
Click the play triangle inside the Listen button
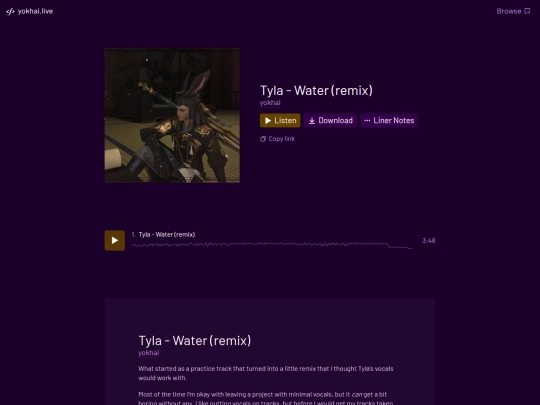(268, 121)
